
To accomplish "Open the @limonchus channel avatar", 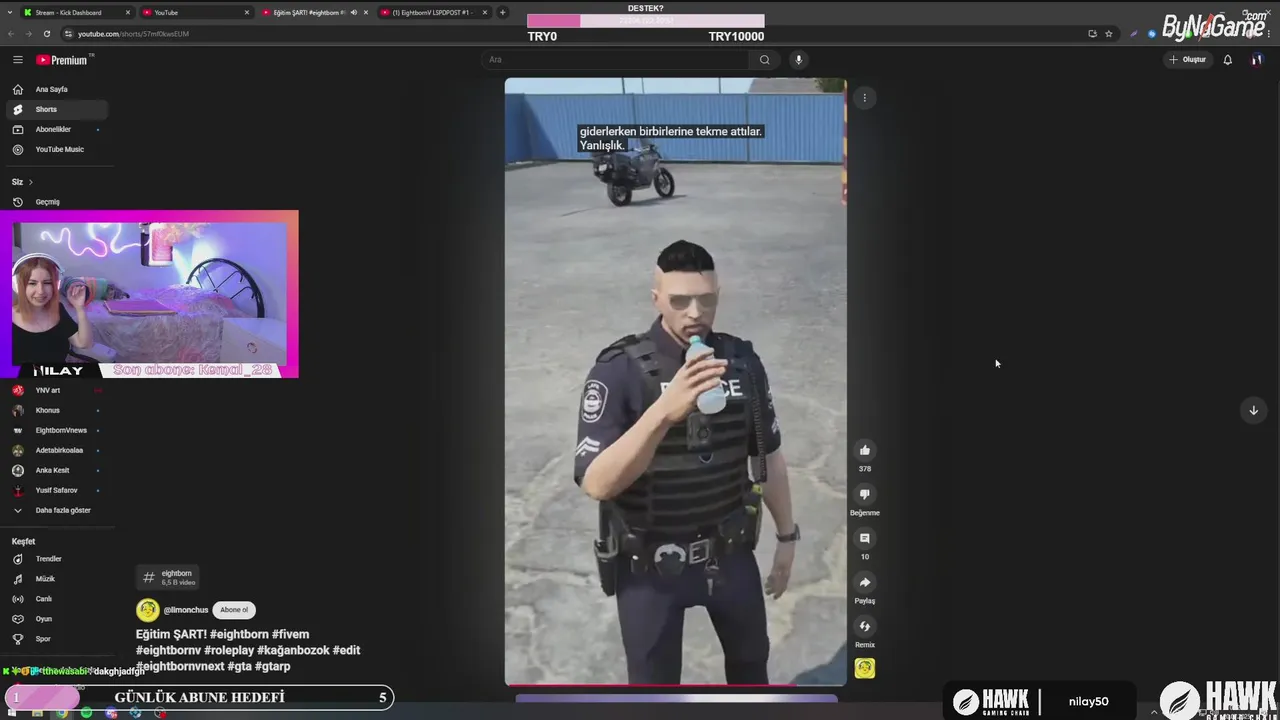I will (x=148, y=610).
